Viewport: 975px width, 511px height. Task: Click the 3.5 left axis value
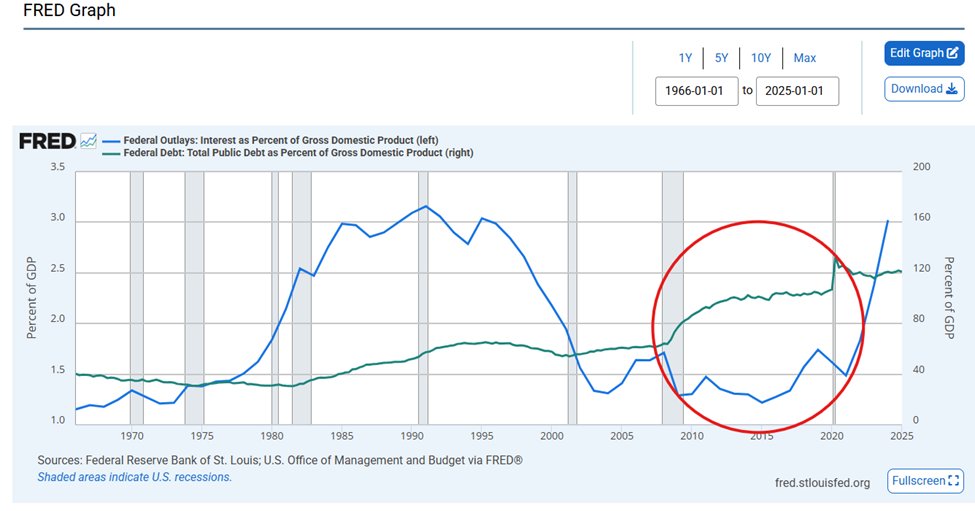pos(58,167)
